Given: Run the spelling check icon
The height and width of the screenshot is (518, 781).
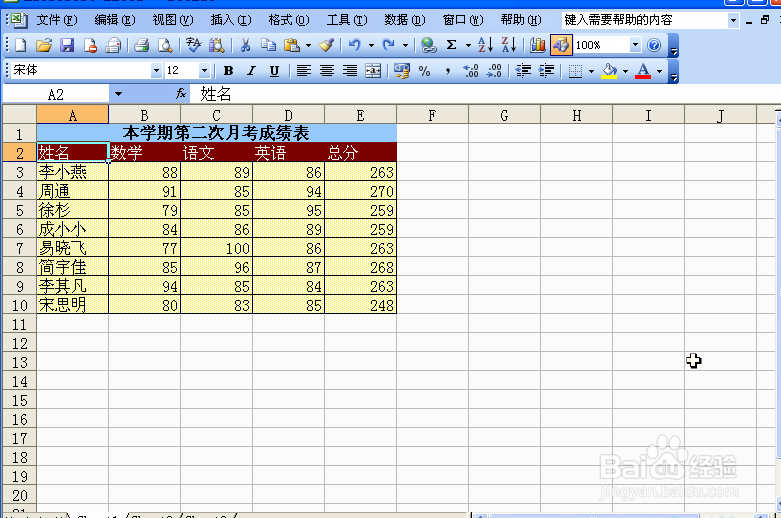Looking at the screenshot, I should pyautogui.click(x=193, y=45).
